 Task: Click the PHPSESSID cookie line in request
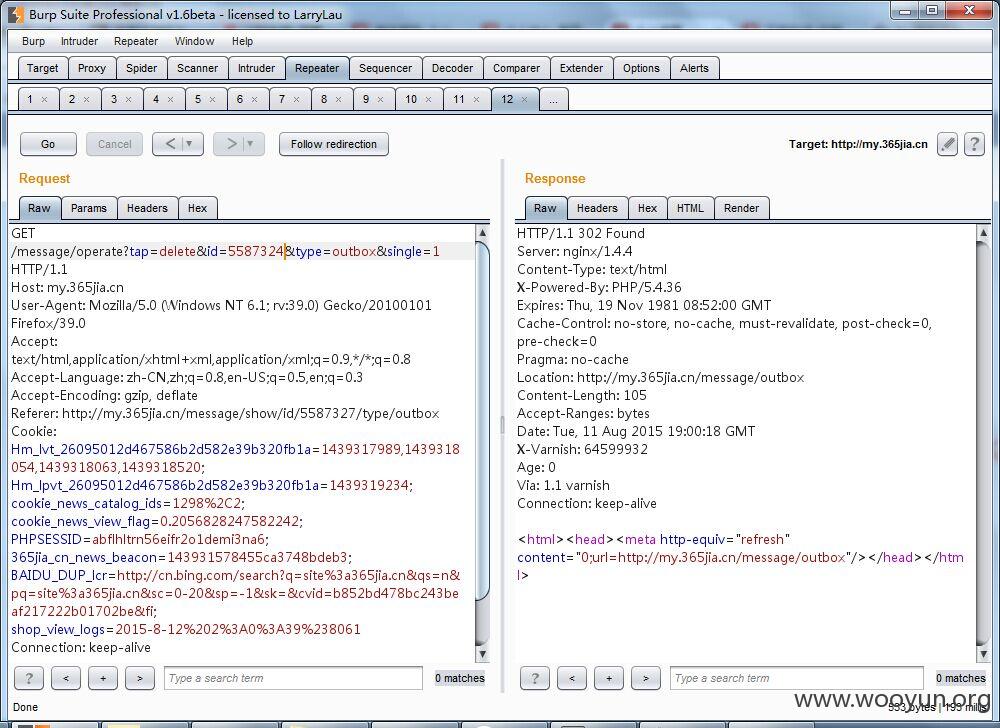140,539
